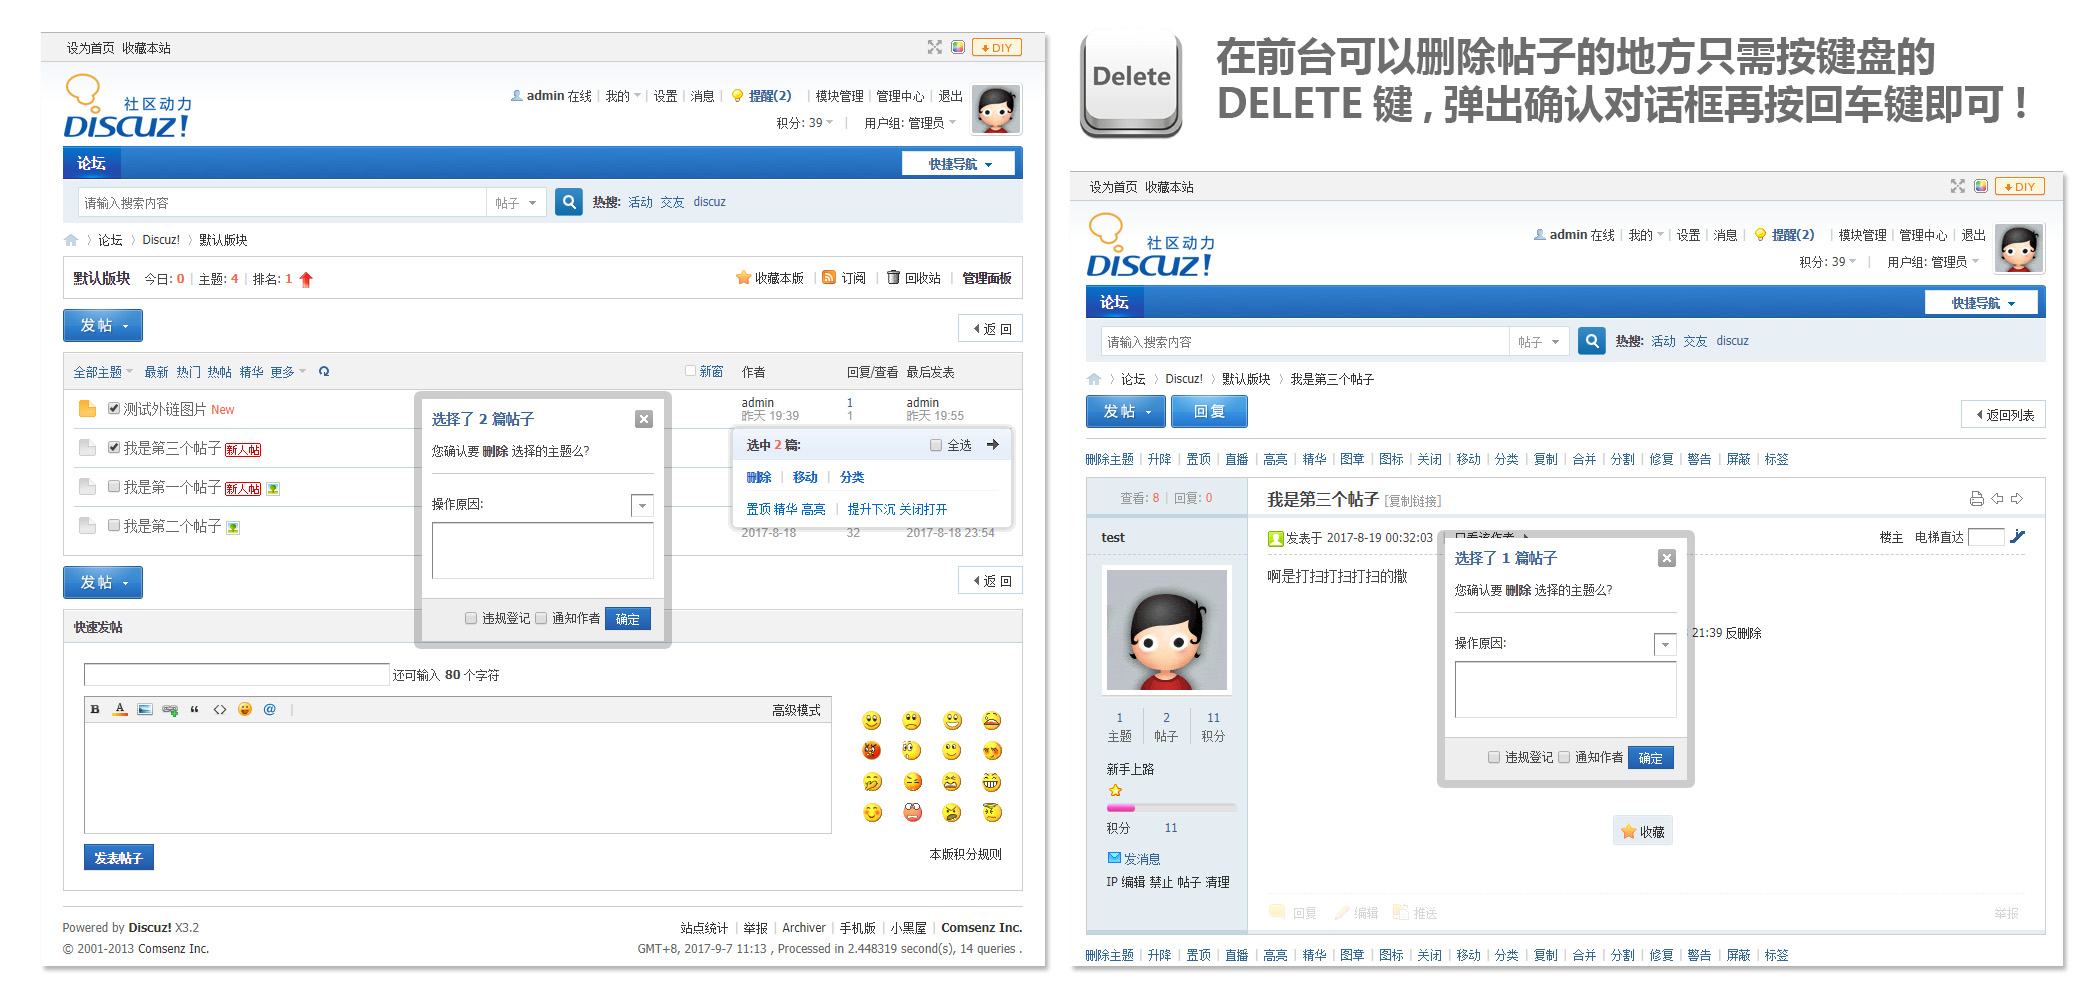Check the 我是第二个帖子 thread checkbox
This screenshot has width=2100, height=1004.
point(114,526)
